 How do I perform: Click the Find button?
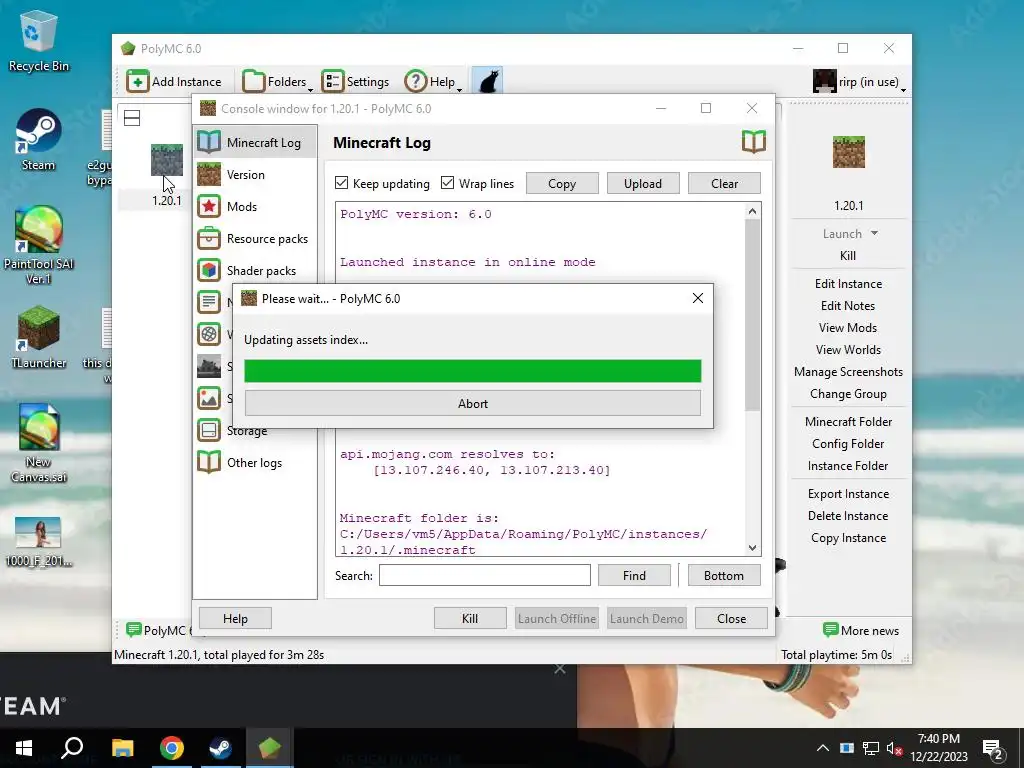(x=634, y=575)
